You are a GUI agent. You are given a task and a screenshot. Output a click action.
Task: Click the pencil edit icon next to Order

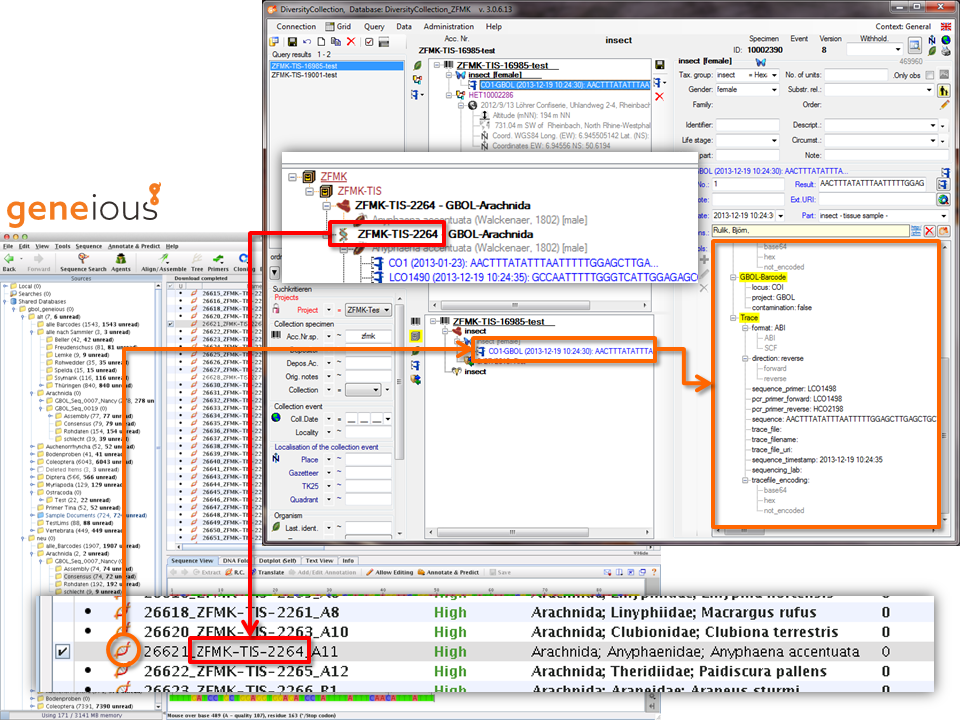[944, 104]
